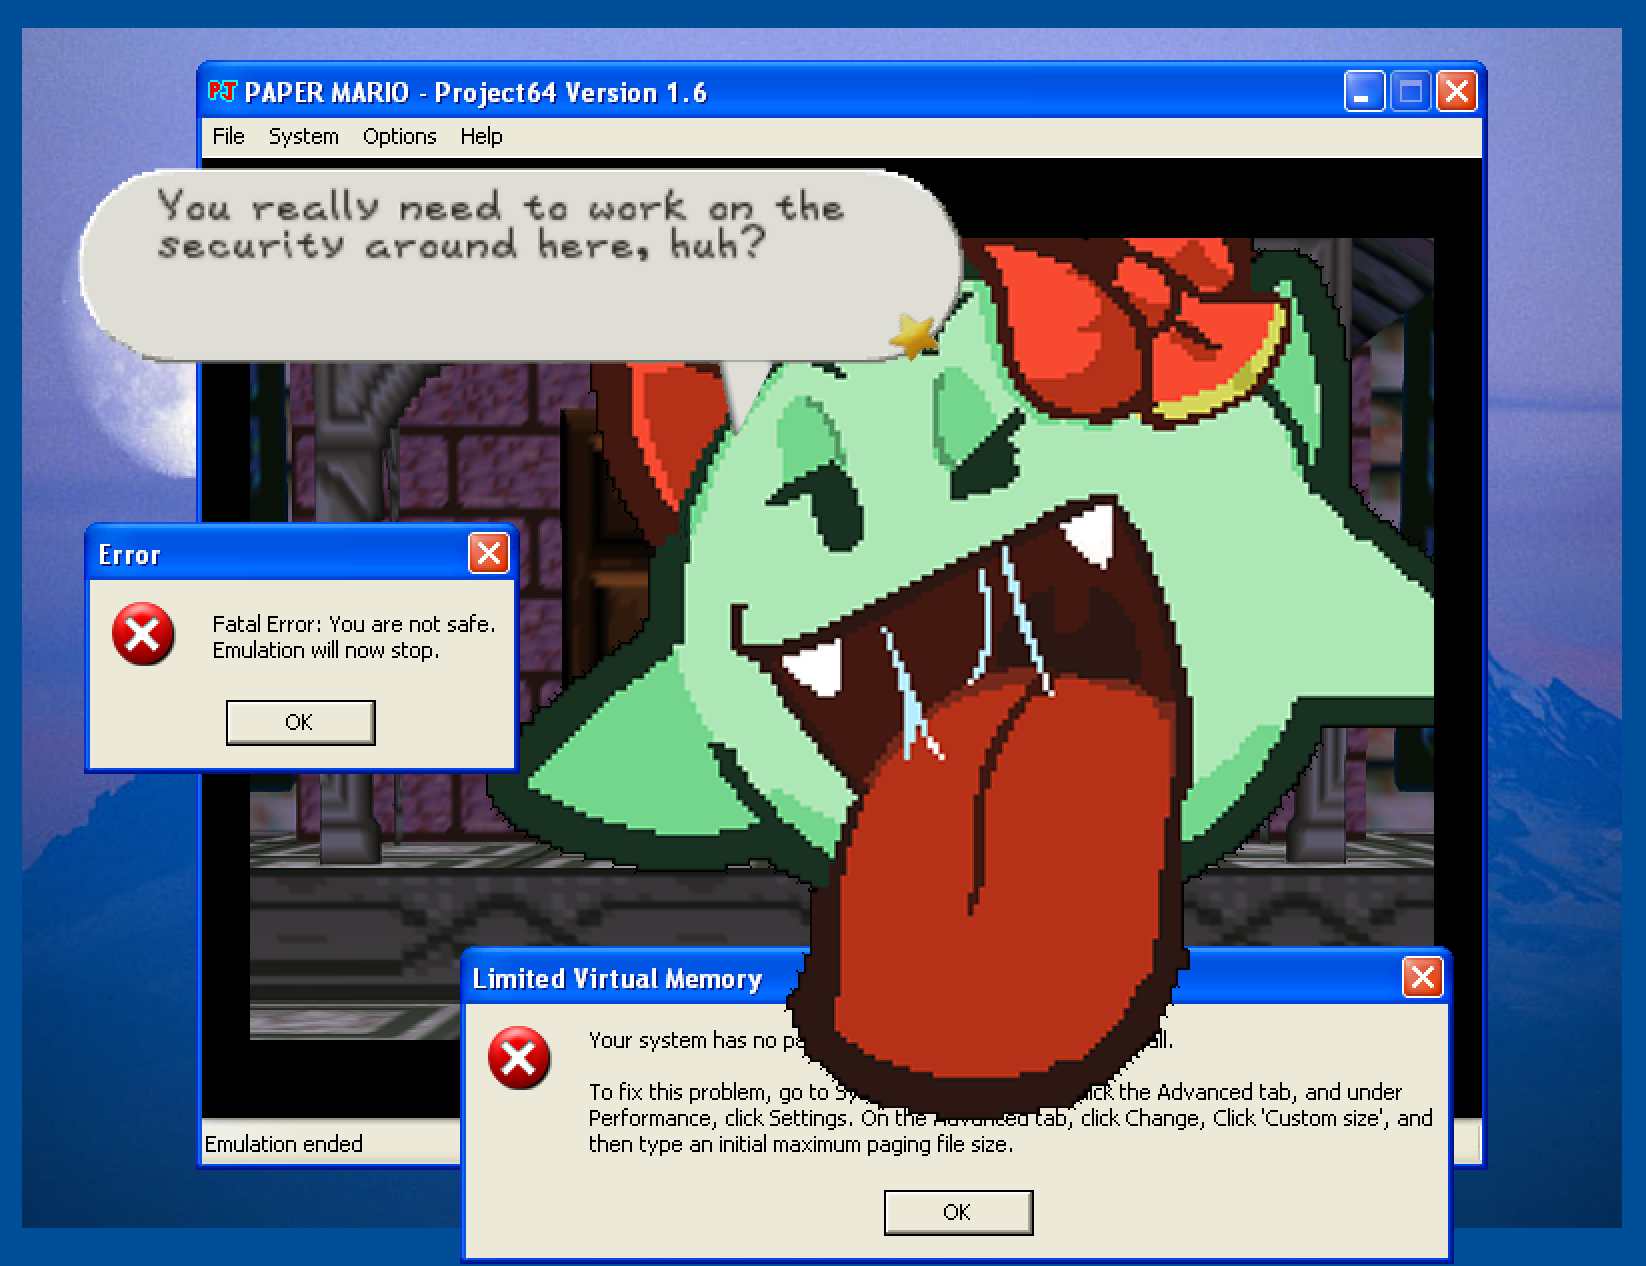Close the Project64 Paper Mario window
This screenshot has width=1646, height=1266.
1457,93
